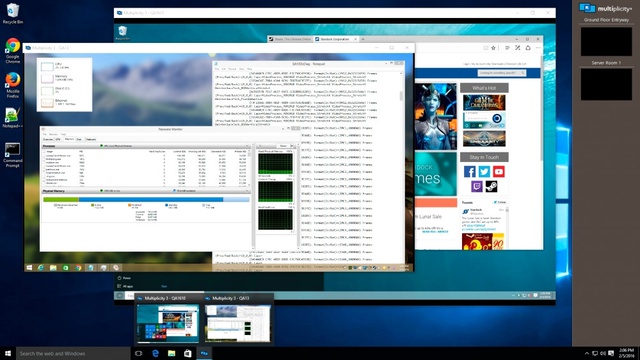Collapse the Processes section in Resource Monitor
The width and height of the screenshot is (640, 360).
247,146
